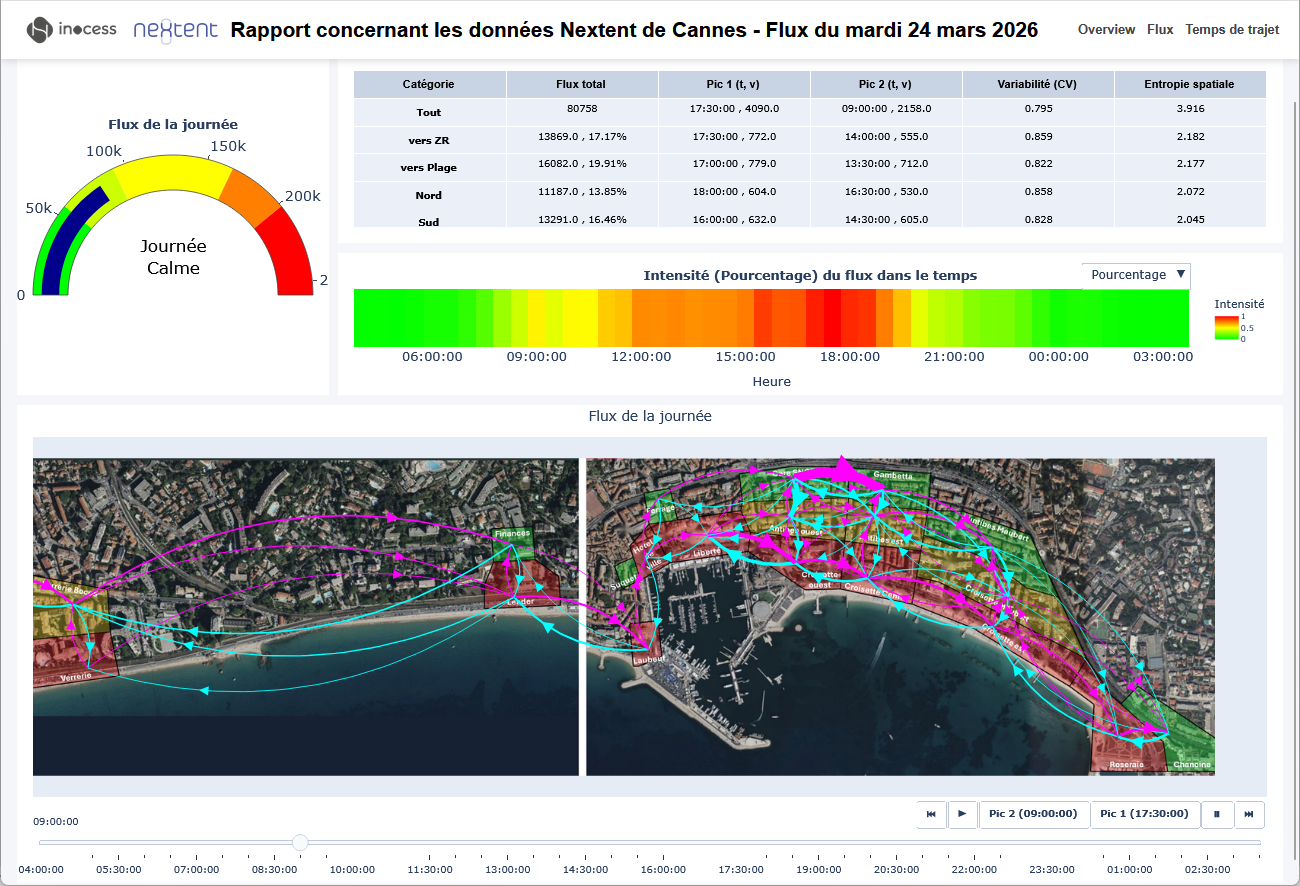Open the Temps de trajet page

(x=1232, y=30)
